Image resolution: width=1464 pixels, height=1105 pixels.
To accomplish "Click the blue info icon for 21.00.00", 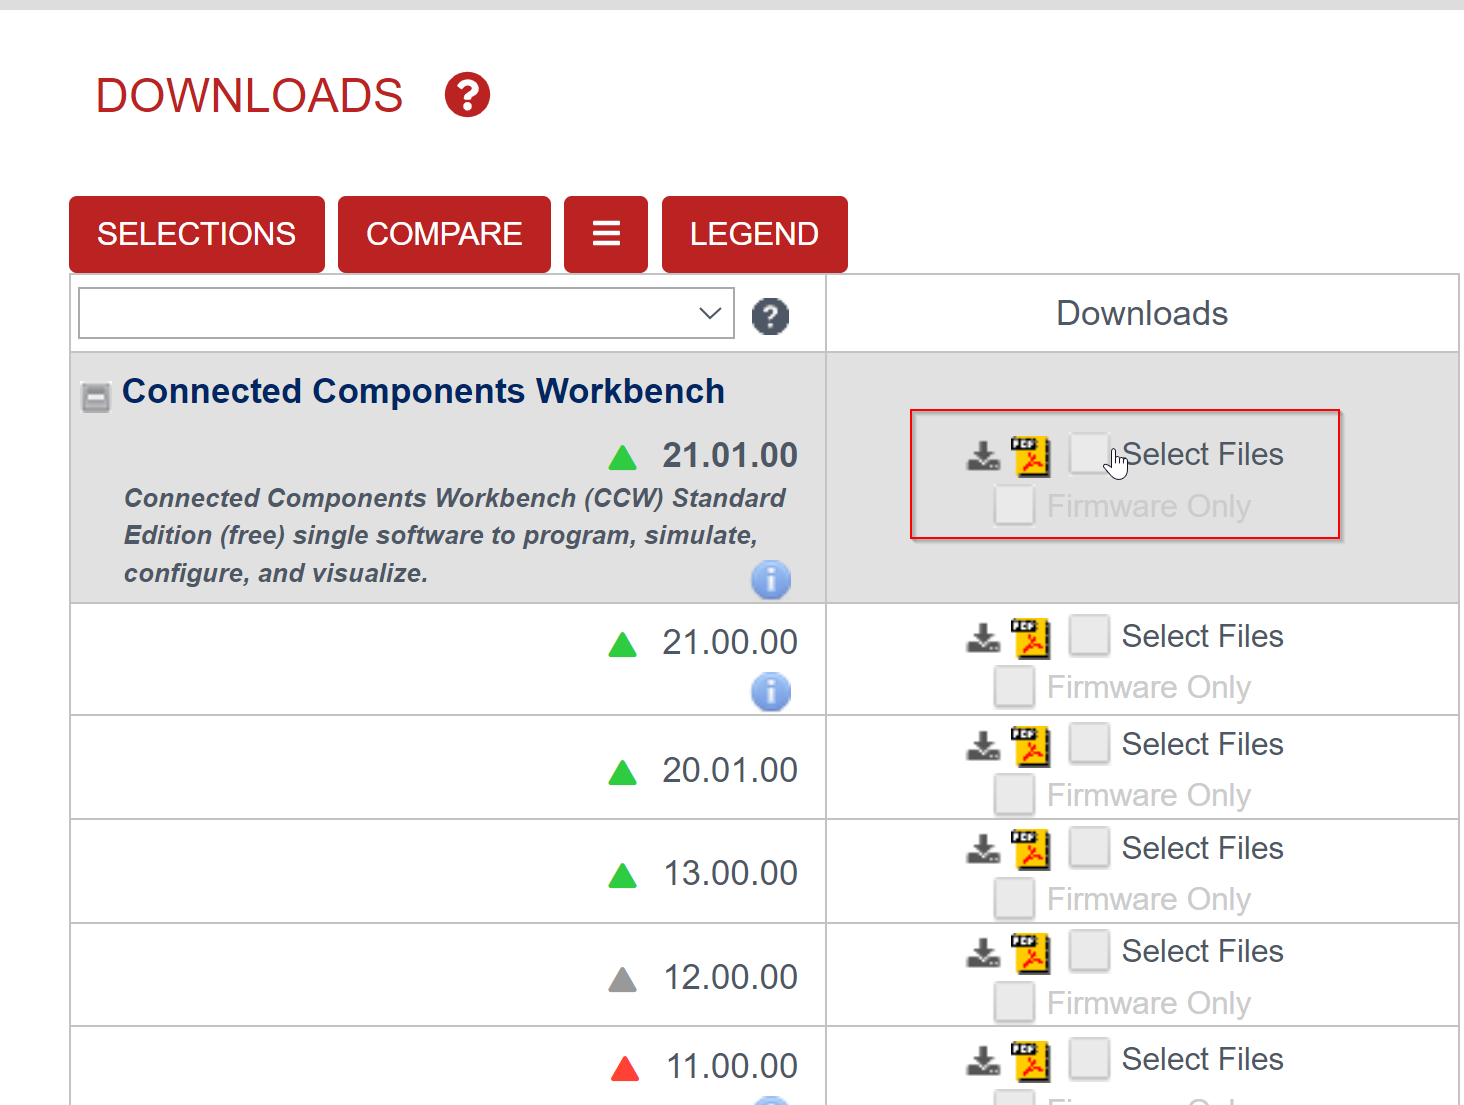I will (771, 692).
